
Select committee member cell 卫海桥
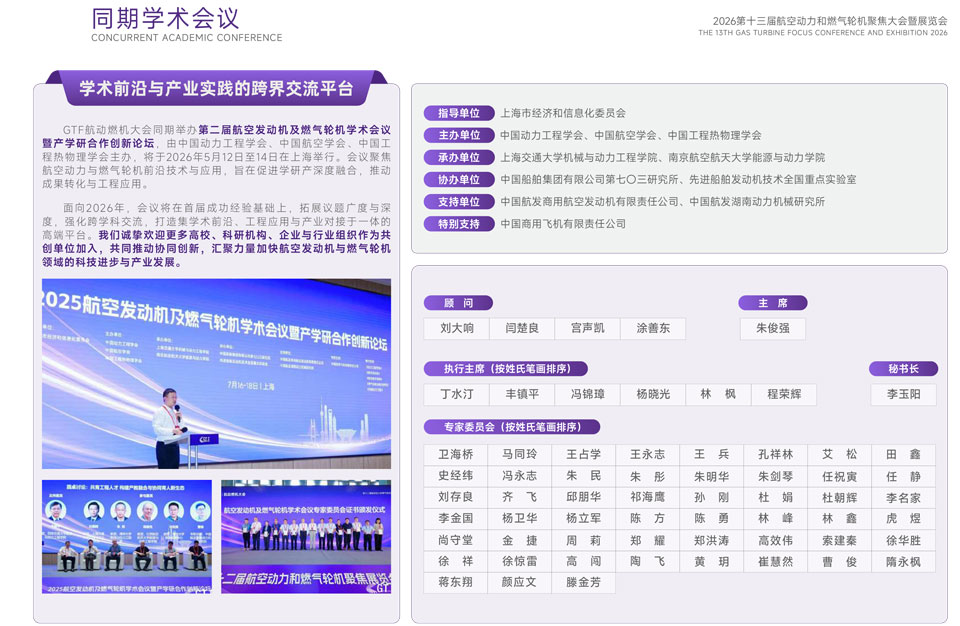point(456,454)
